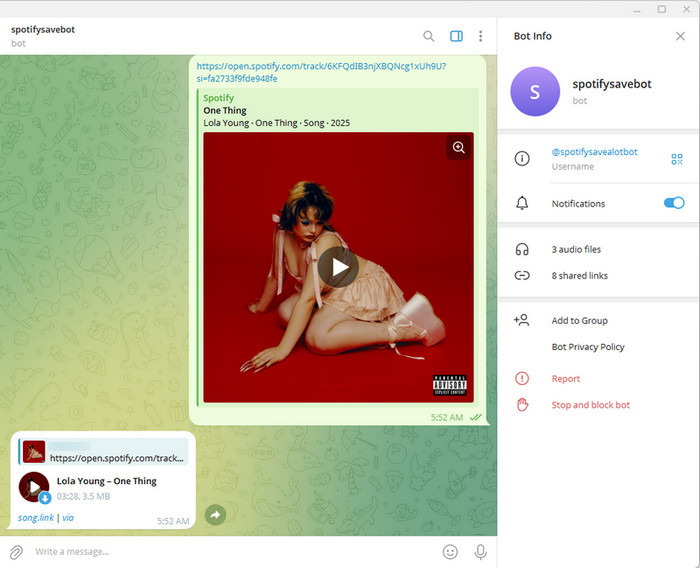Viewport: 700px width, 568px height.
Task: Focus the Write a message field
Action: pos(232,552)
